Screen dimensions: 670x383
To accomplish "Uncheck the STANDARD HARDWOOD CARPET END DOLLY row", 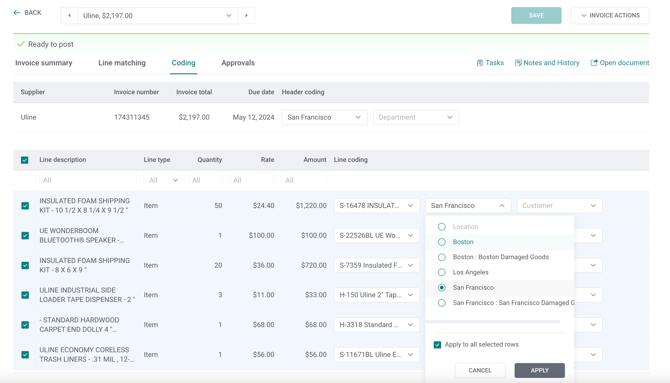I will coord(25,325).
